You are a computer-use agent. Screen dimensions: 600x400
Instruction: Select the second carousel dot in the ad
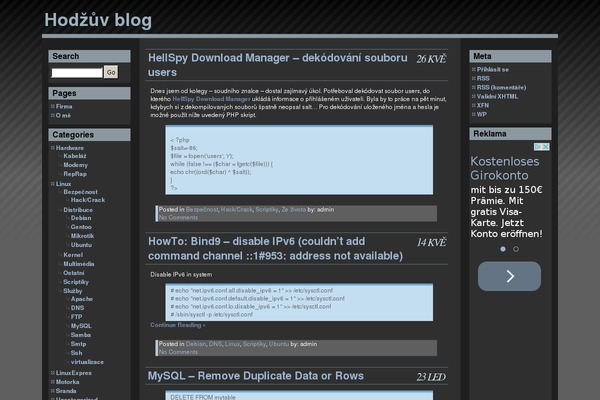516,249
